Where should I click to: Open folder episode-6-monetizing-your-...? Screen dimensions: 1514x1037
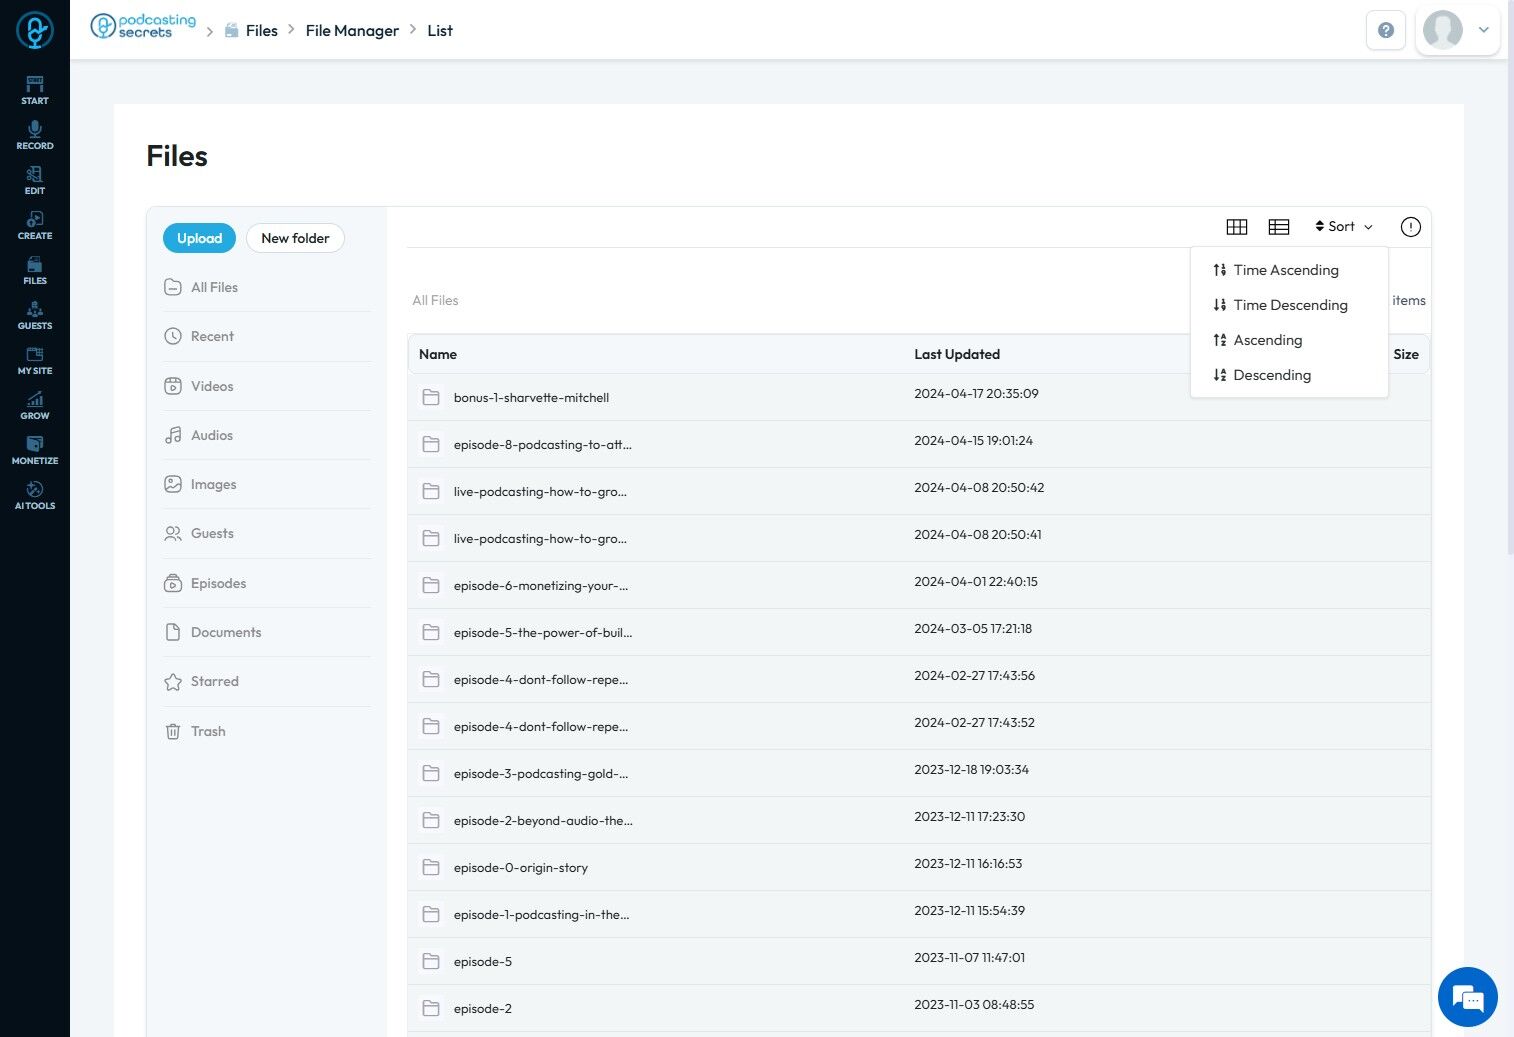click(x=541, y=585)
